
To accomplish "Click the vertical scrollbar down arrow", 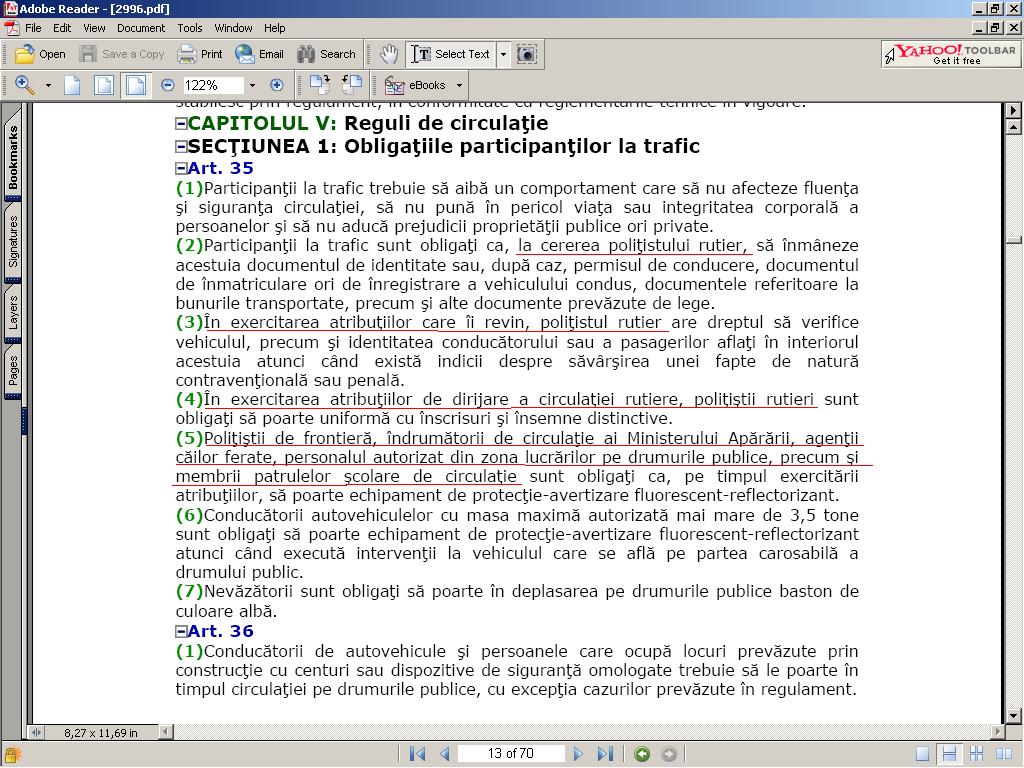I will [1014, 716].
